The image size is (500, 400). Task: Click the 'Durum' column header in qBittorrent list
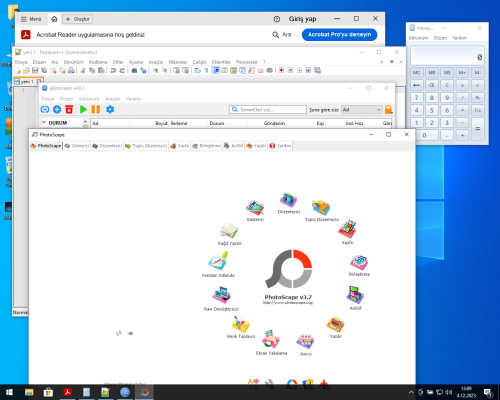pos(227,123)
